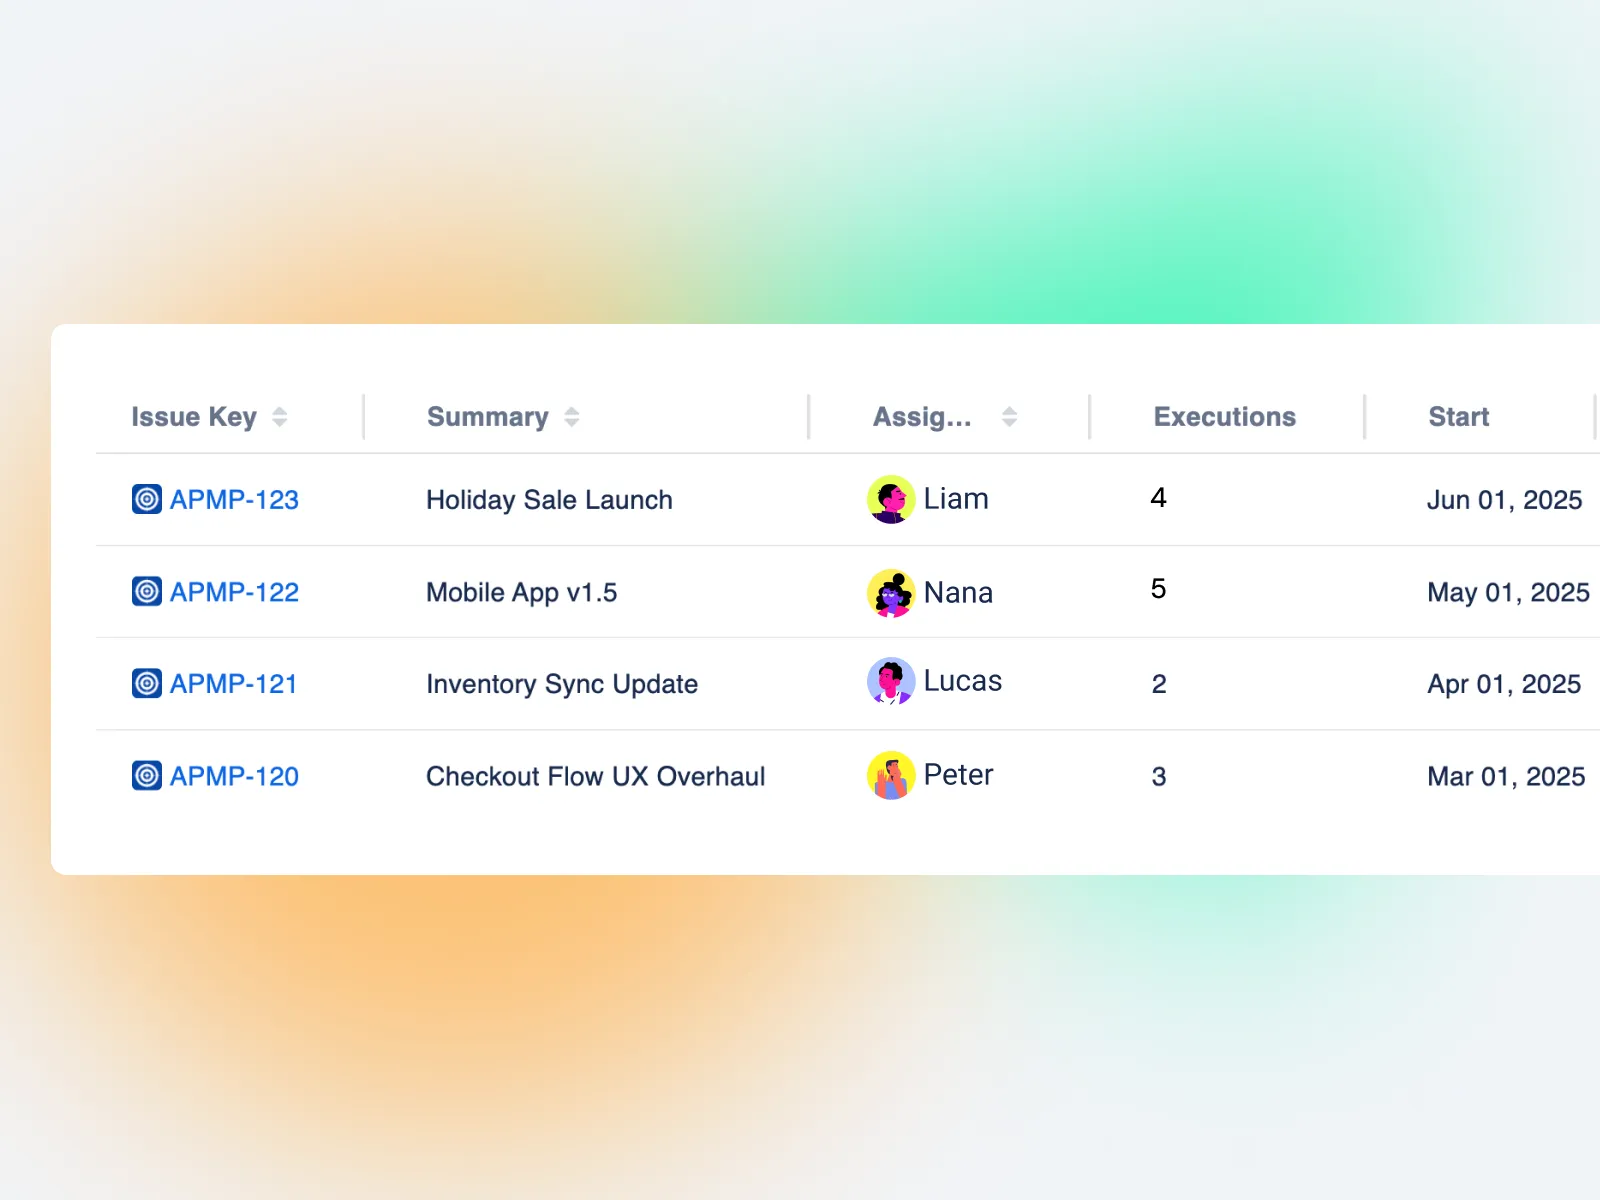Click Lucas's avatar picture

click(890, 682)
